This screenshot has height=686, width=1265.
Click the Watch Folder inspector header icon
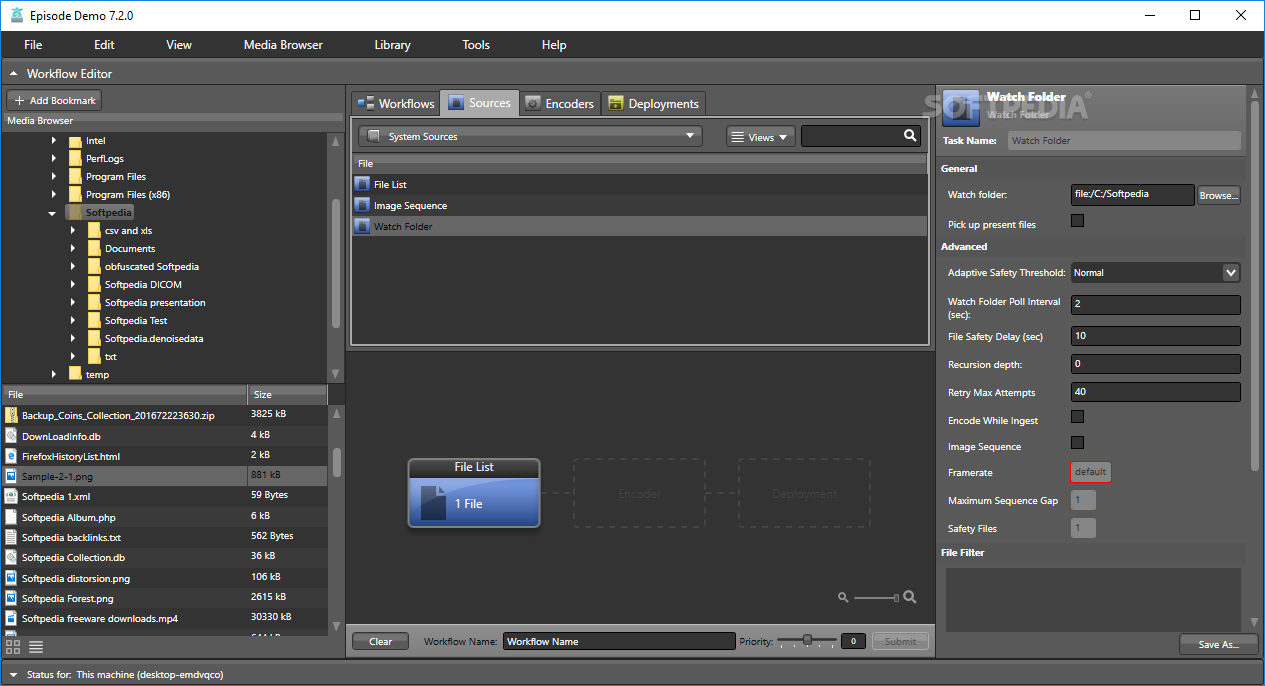[961, 108]
